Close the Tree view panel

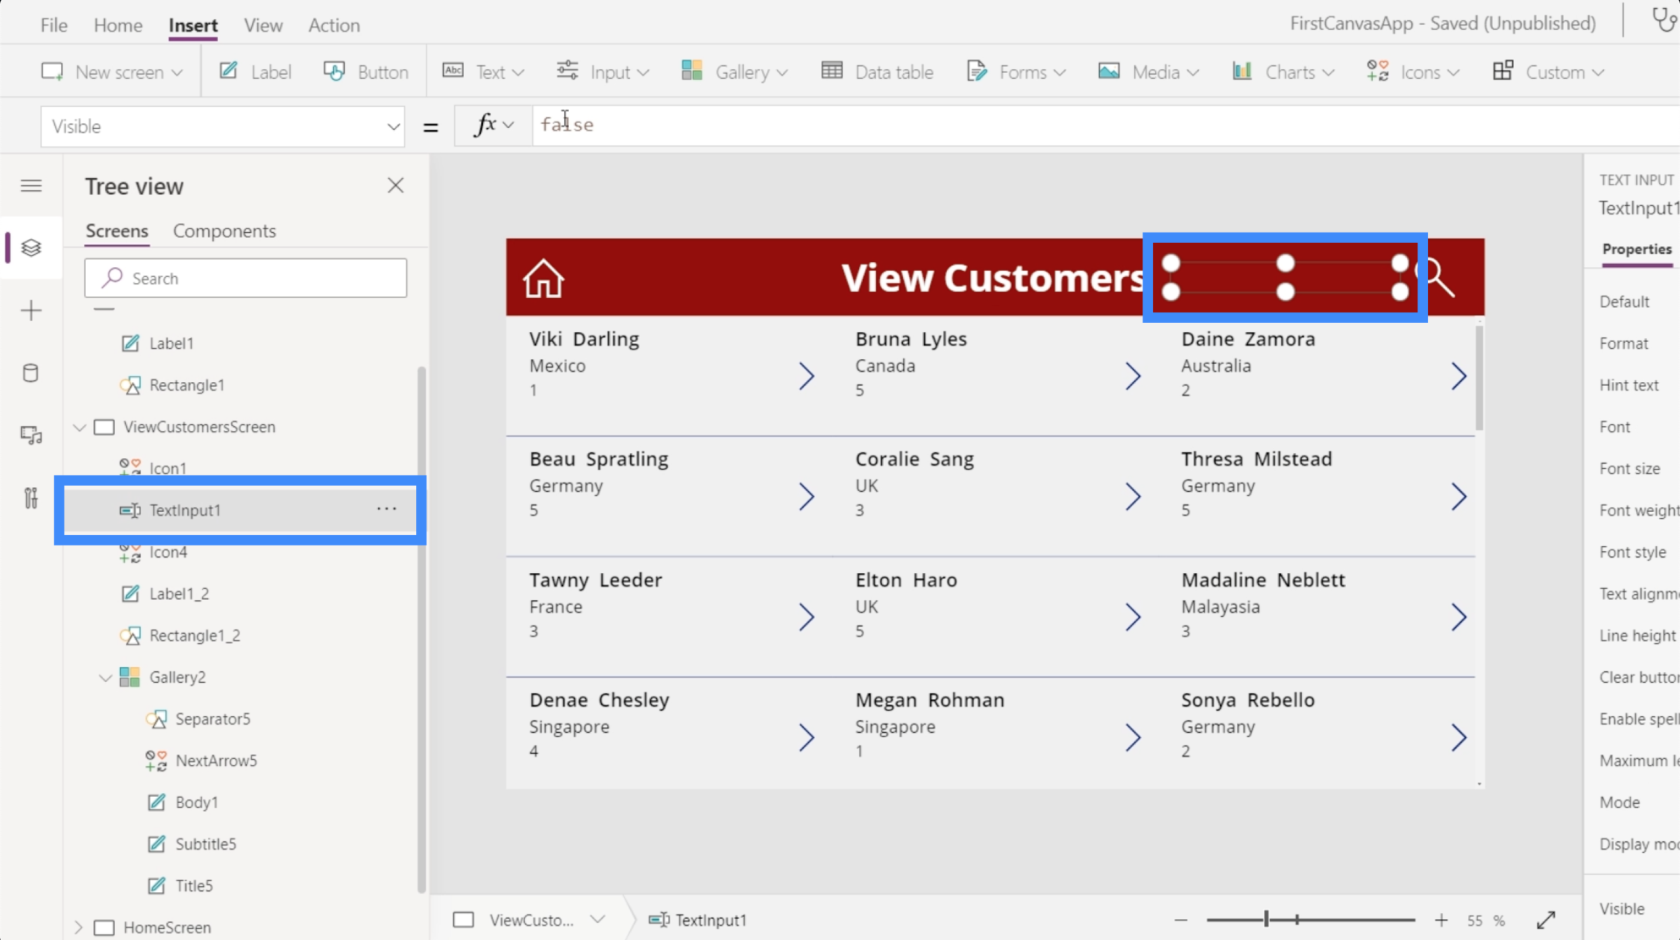tap(396, 185)
